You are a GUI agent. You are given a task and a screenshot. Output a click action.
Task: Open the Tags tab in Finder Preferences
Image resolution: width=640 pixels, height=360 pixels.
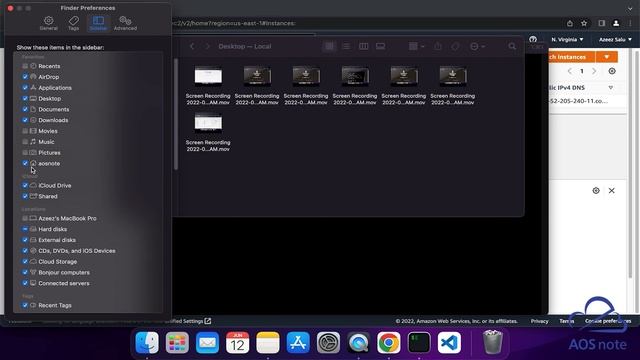[x=73, y=23]
